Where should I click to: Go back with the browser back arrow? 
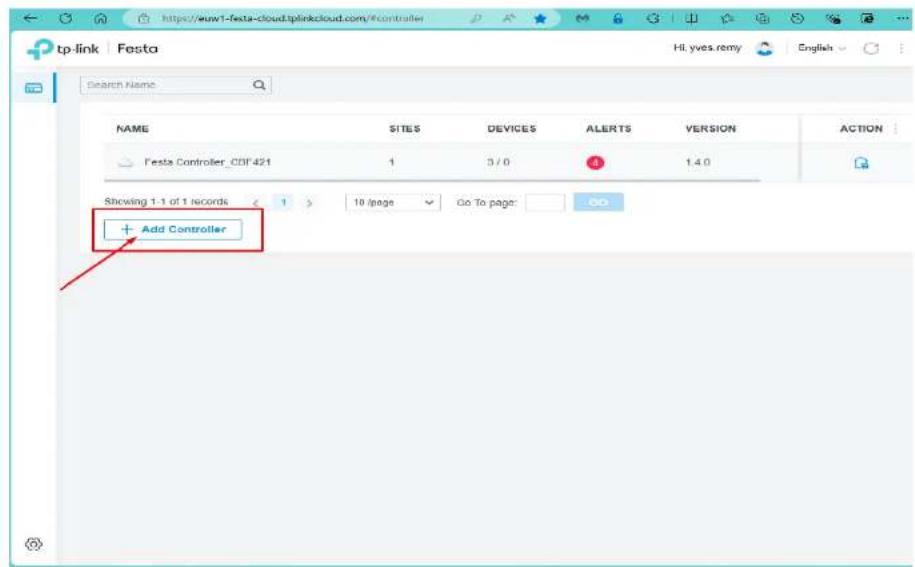(30, 19)
